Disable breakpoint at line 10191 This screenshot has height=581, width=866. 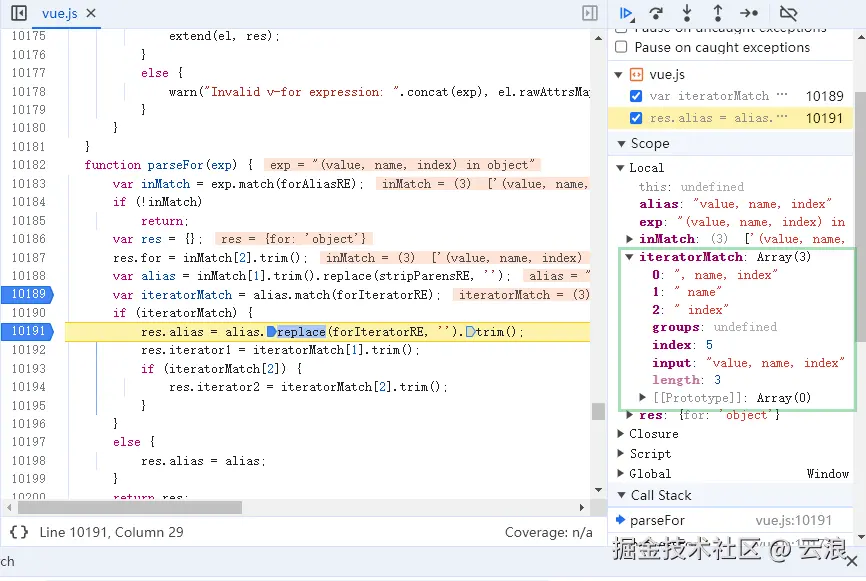(x=636, y=118)
